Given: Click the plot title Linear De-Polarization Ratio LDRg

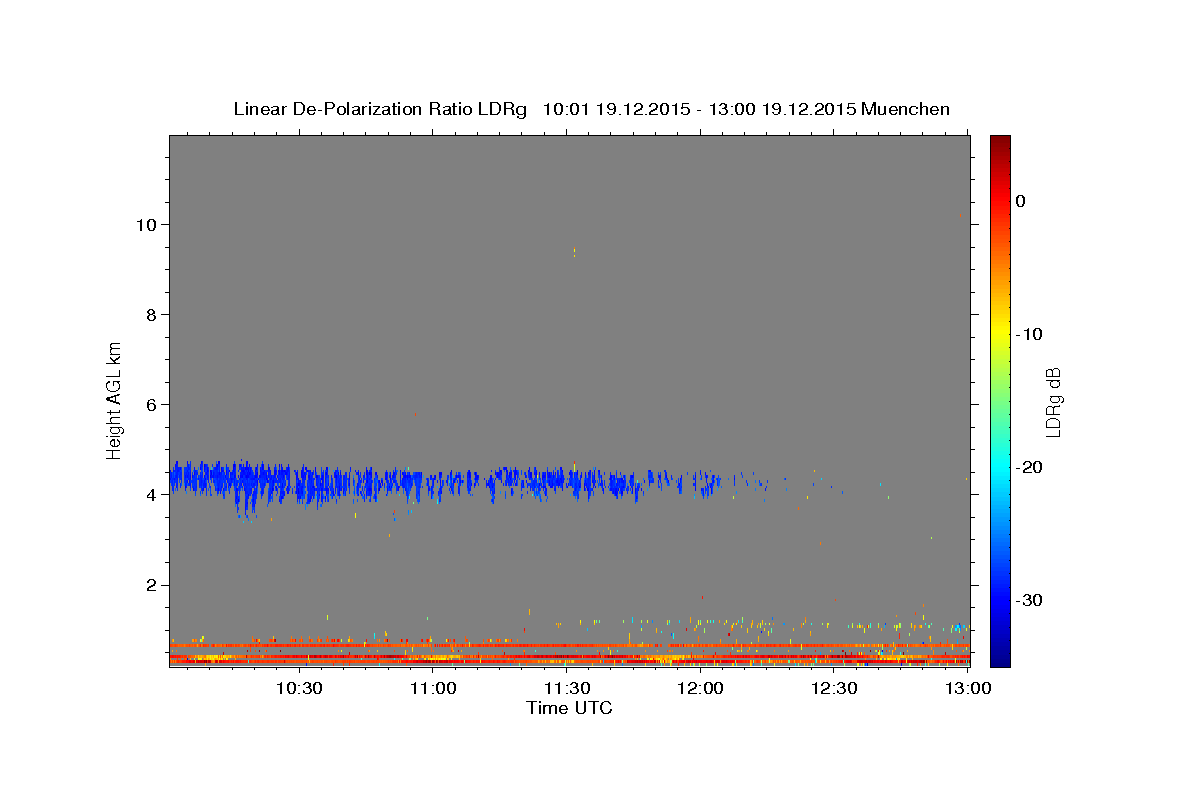Looking at the screenshot, I should pyautogui.click(x=380, y=109).
